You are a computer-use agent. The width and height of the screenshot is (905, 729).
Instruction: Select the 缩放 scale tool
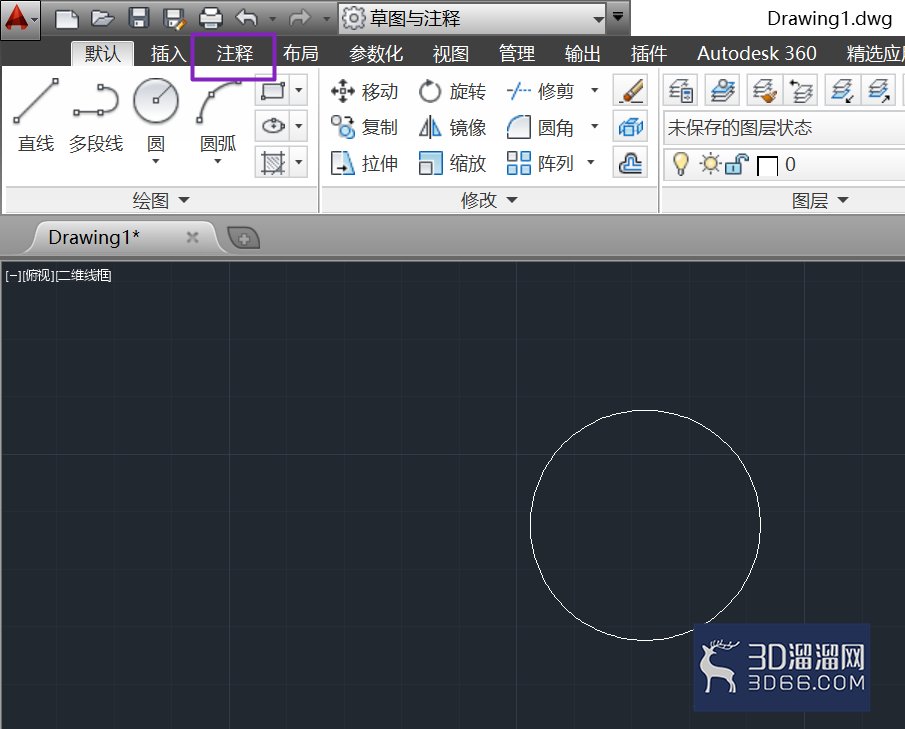452,163
